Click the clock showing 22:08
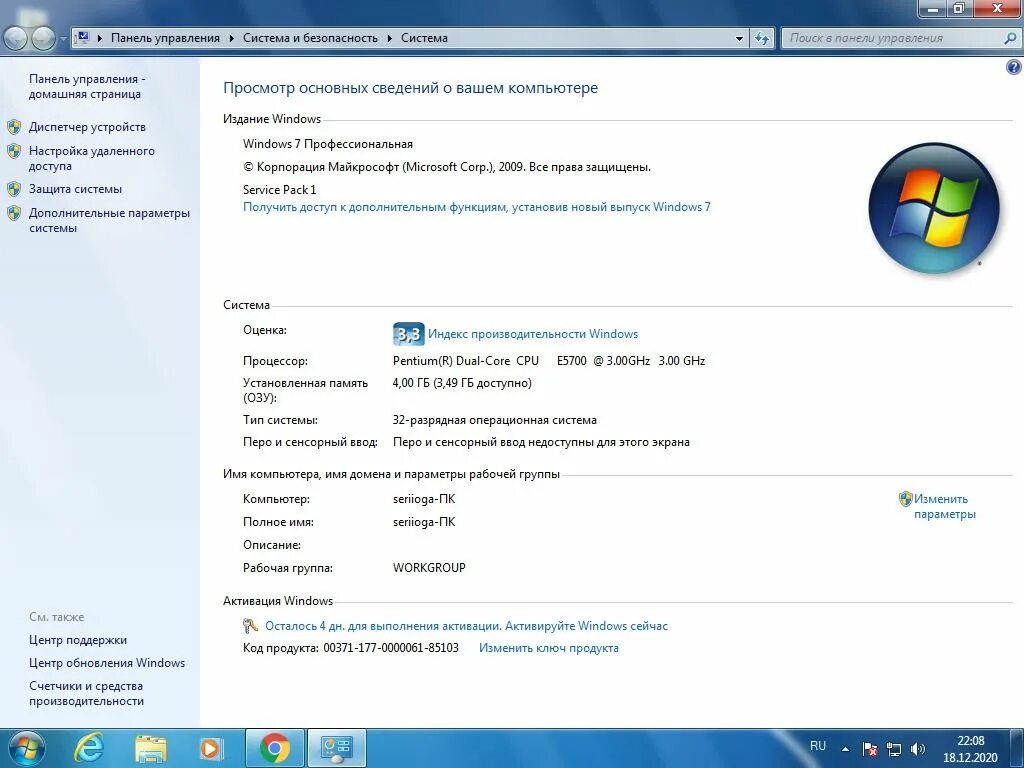This screenshot has height=768, width=1024. coord(970,741)
